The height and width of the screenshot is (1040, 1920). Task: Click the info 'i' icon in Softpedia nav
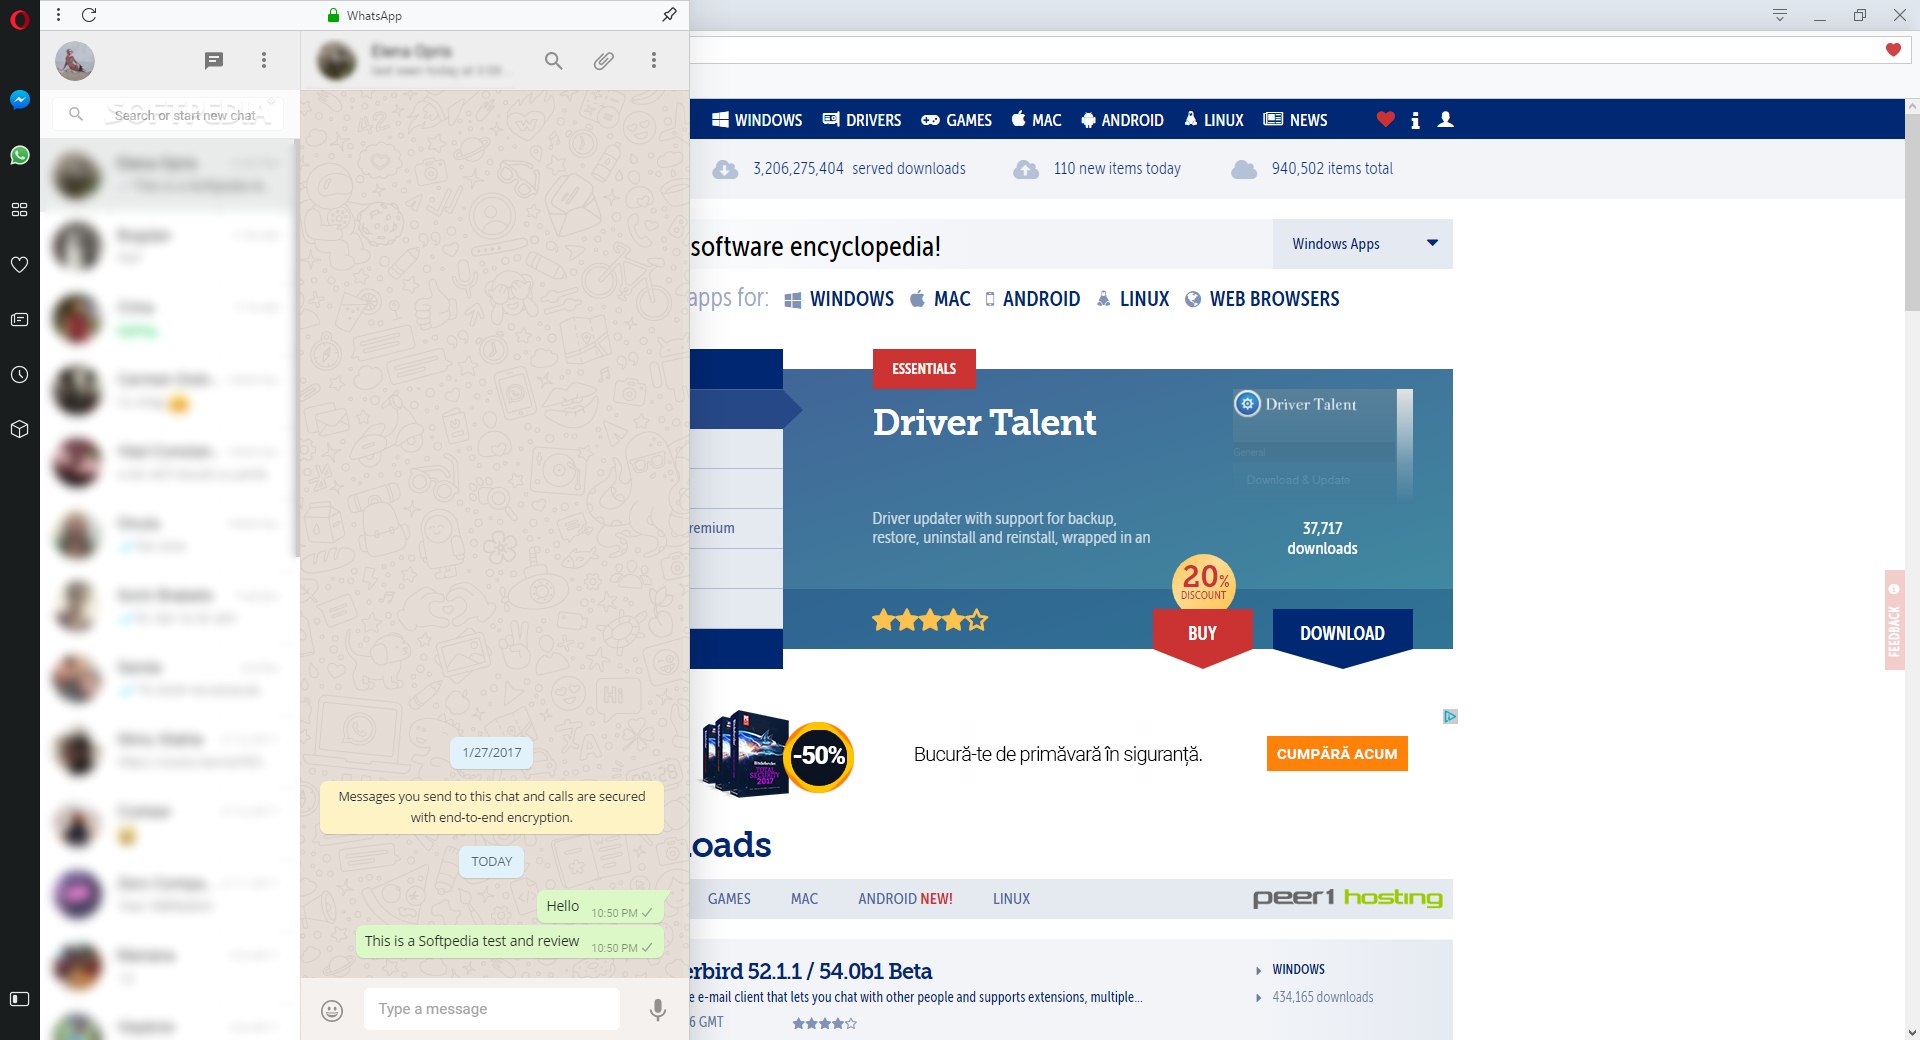click(1415, 120)
